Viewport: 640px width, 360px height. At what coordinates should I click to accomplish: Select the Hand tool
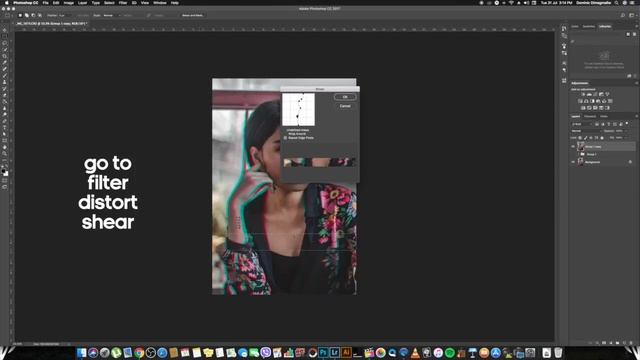click(5, 147)
